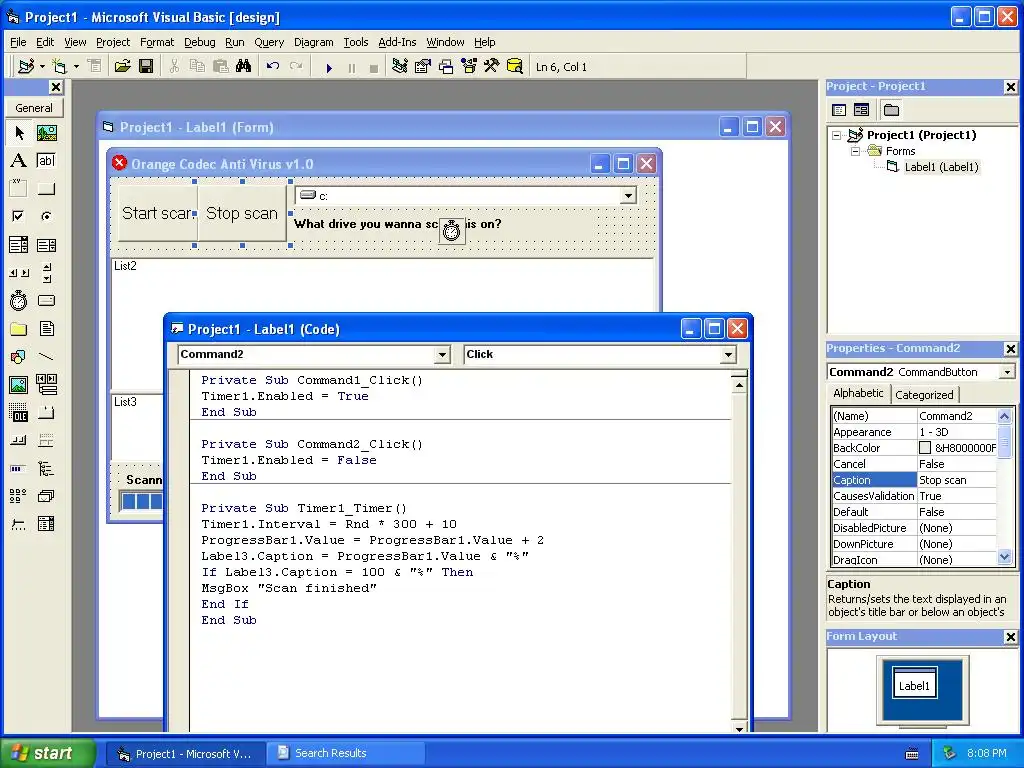The height and width of the screenshot is (768, 1024).
Task: Open the Diagram menu
Action: click(313, 42)
